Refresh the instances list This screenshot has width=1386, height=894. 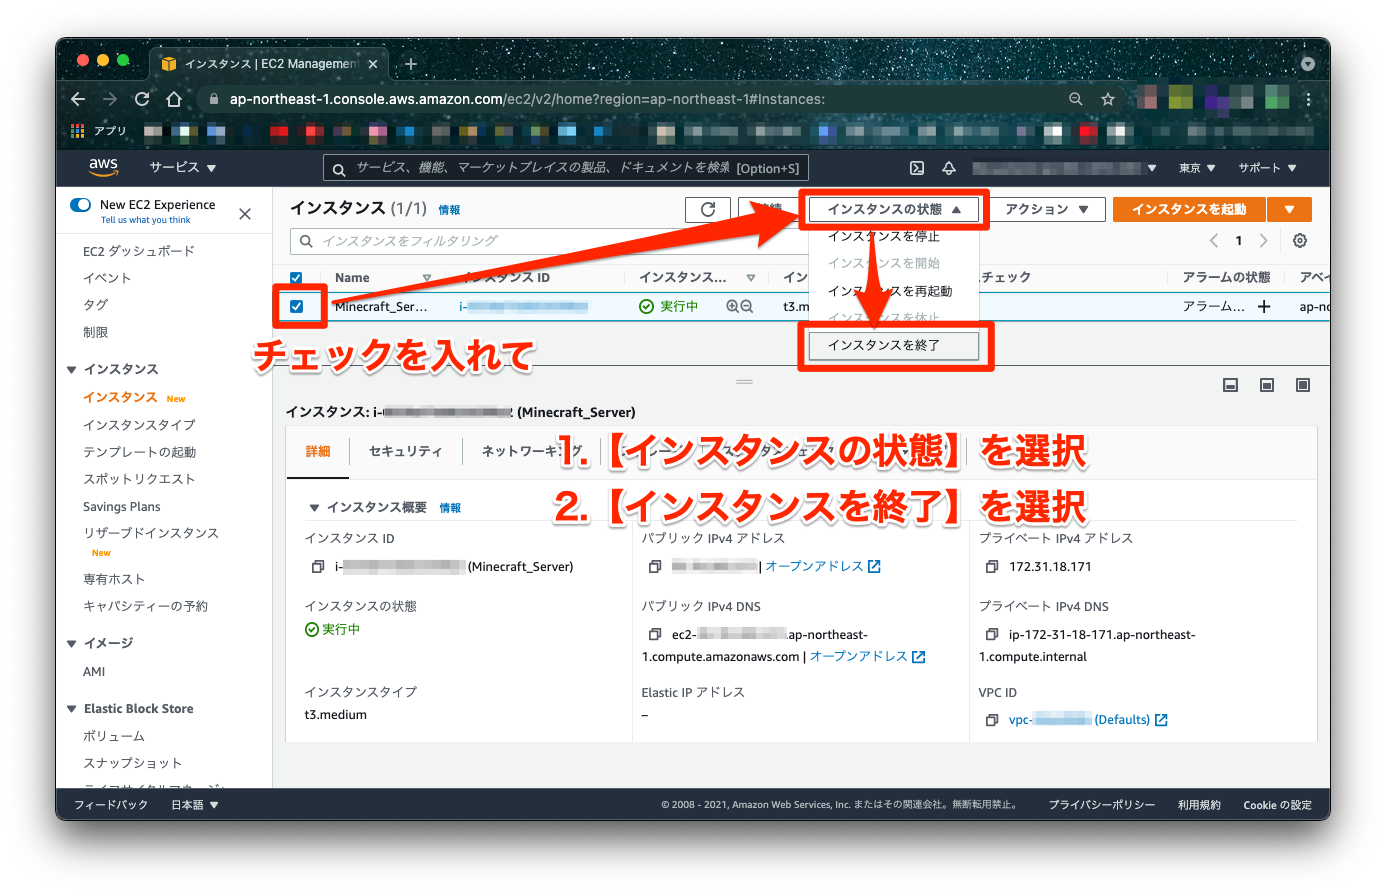click(x=708, y=209)
